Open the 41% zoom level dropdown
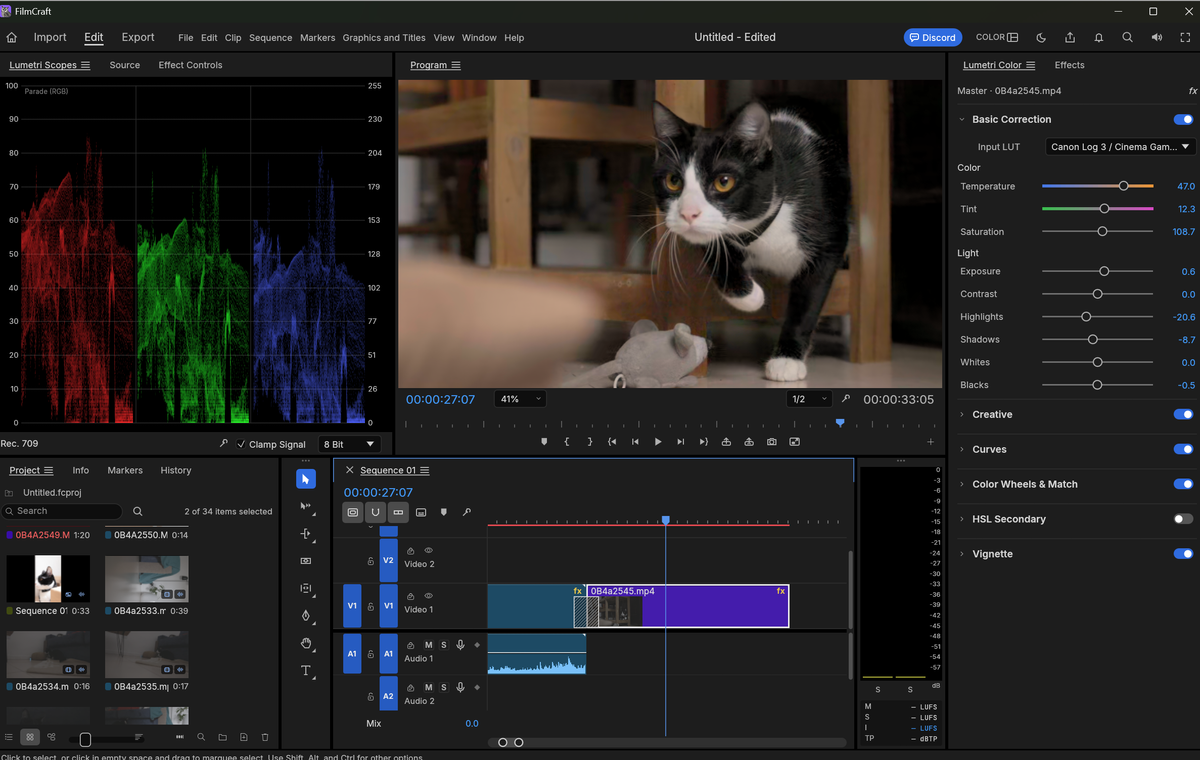Viewport: 1200px width, 760px height. tap(520, 399)
